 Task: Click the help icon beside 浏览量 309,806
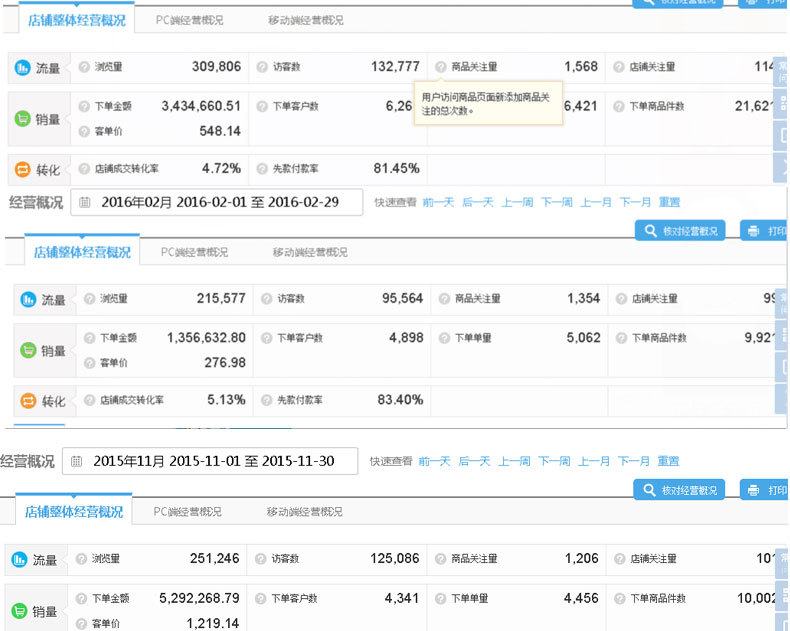[84, 67]
